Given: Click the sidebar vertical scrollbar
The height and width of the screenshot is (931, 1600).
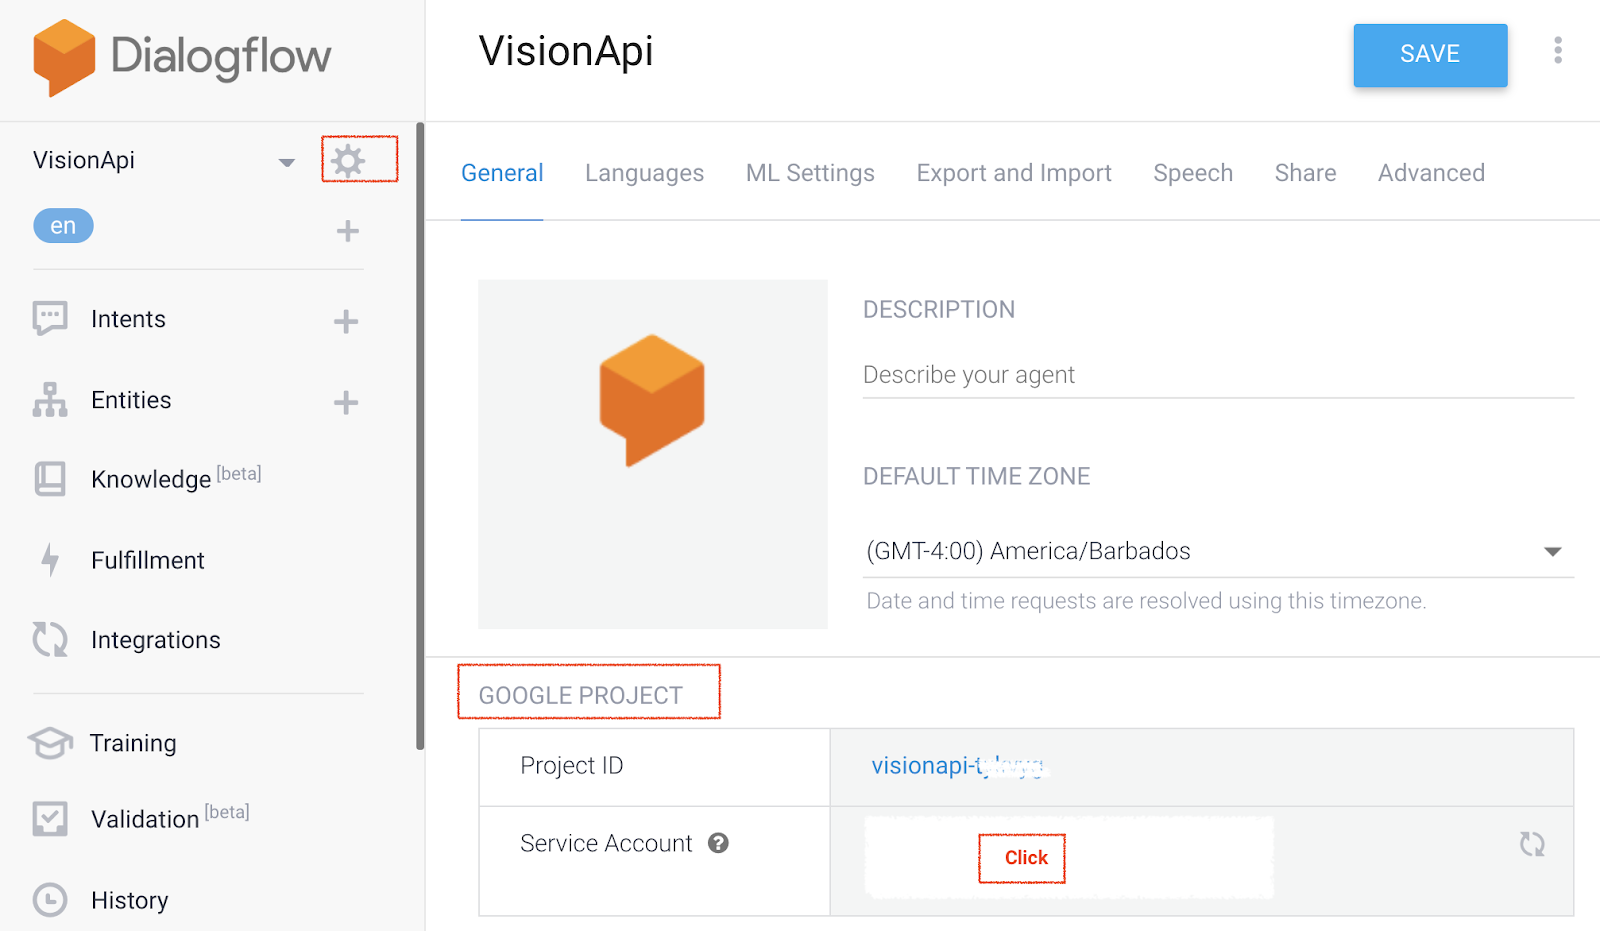Looking at the screenshot, I should [420, 436].
